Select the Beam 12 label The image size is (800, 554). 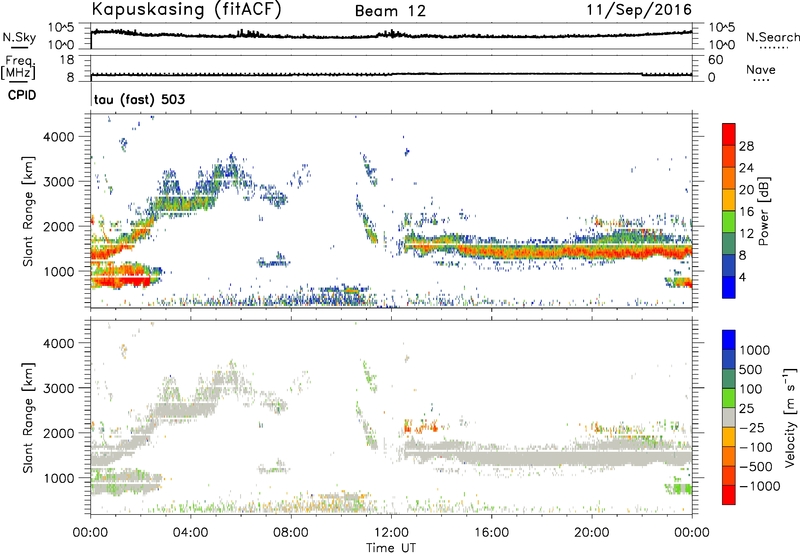click(390, 11)
